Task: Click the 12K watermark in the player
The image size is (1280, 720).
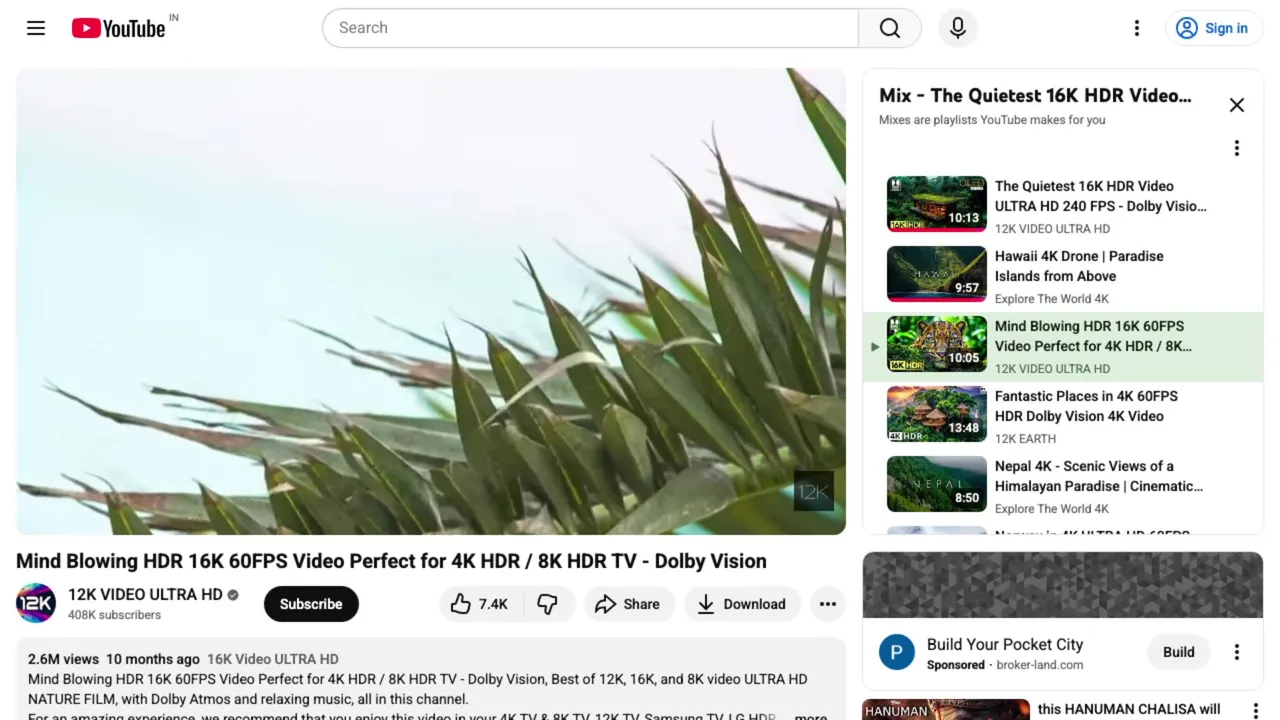Action: pyautogui.click(x=813, y=491)
